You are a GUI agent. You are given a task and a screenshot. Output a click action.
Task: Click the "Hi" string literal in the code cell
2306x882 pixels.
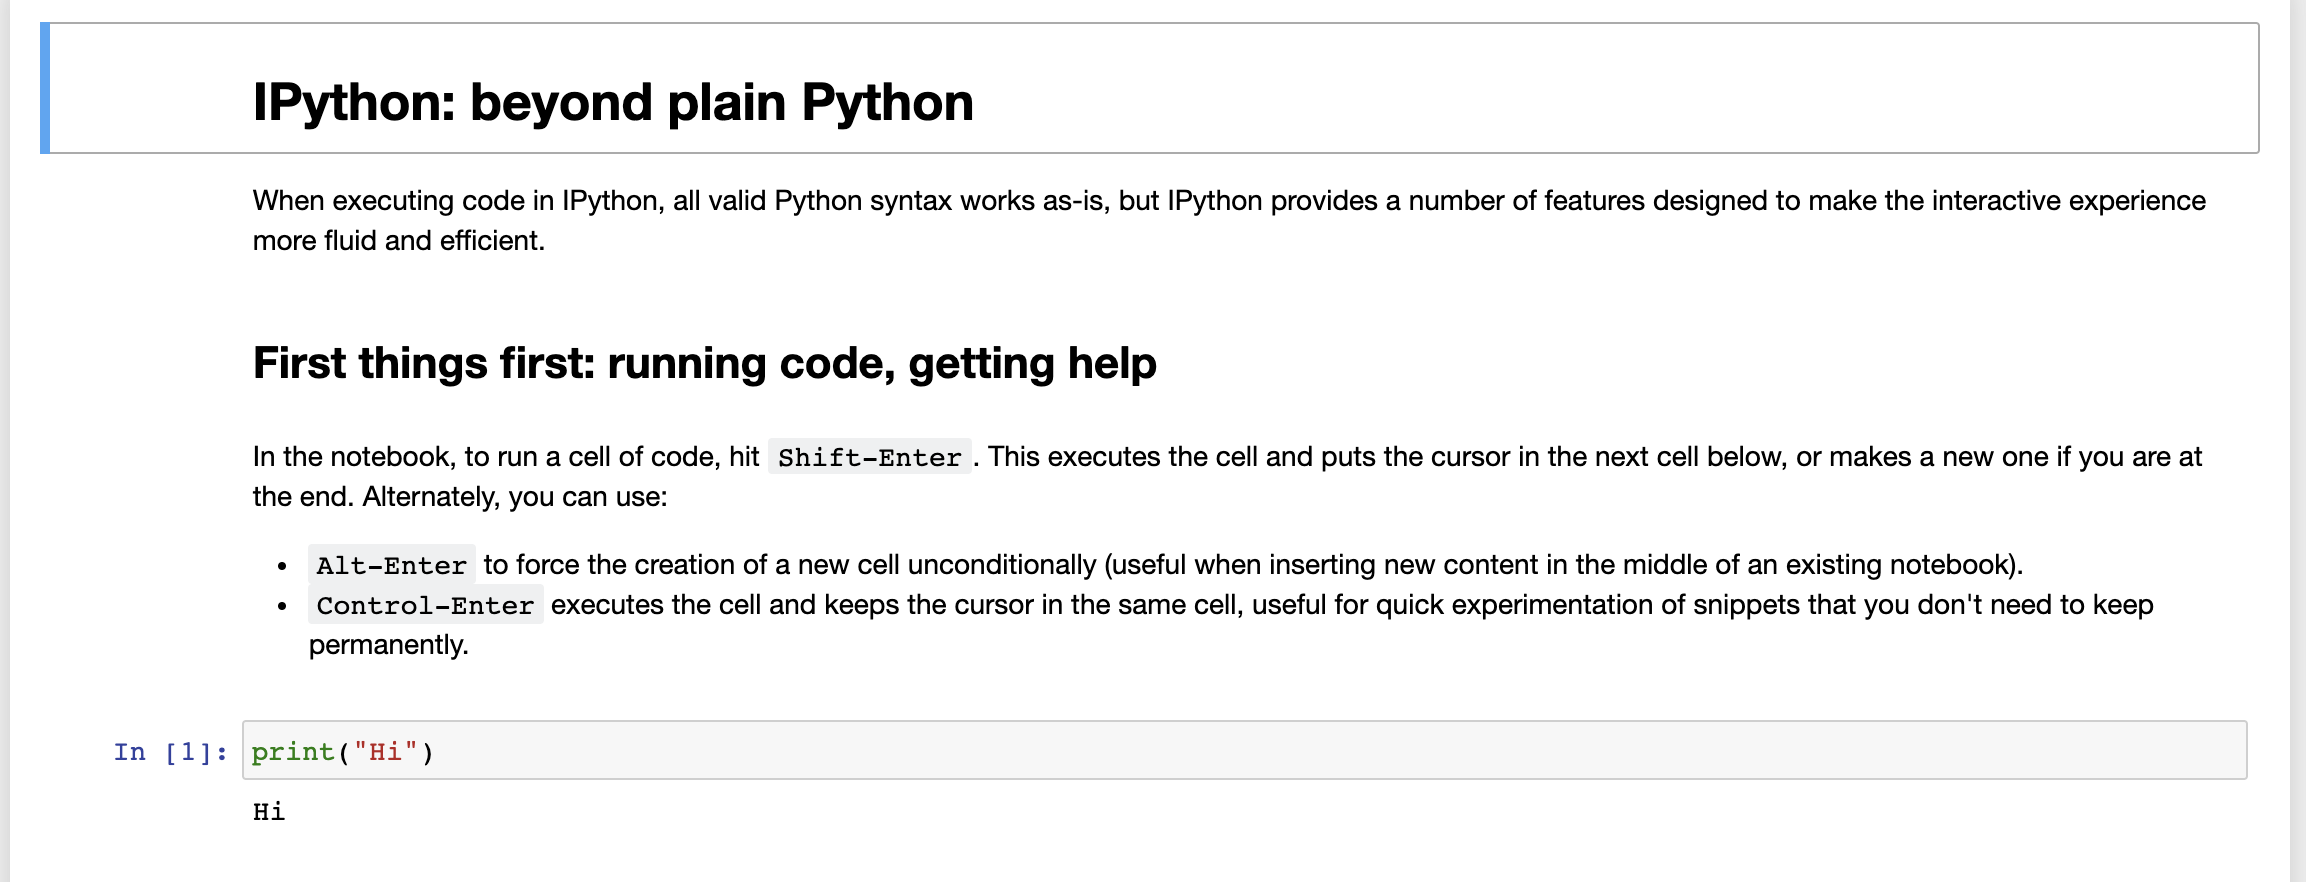[385, 752]
